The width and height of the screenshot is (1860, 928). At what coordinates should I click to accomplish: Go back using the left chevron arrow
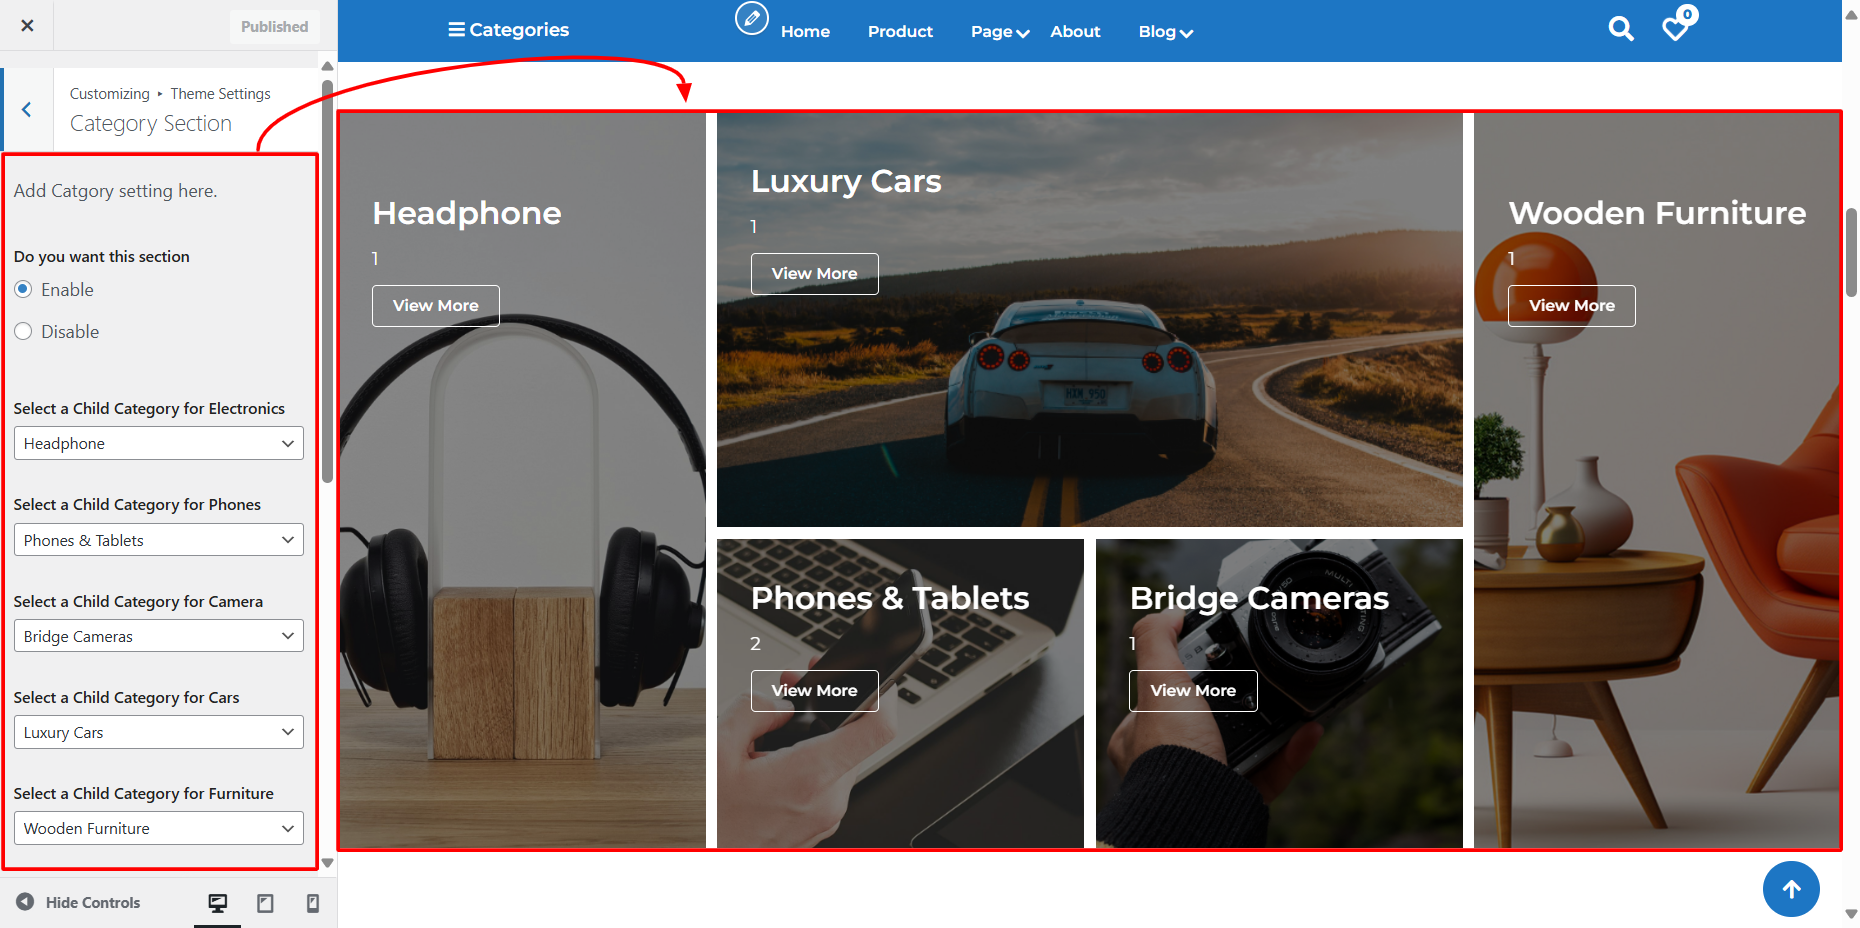(x=27, y=110)
